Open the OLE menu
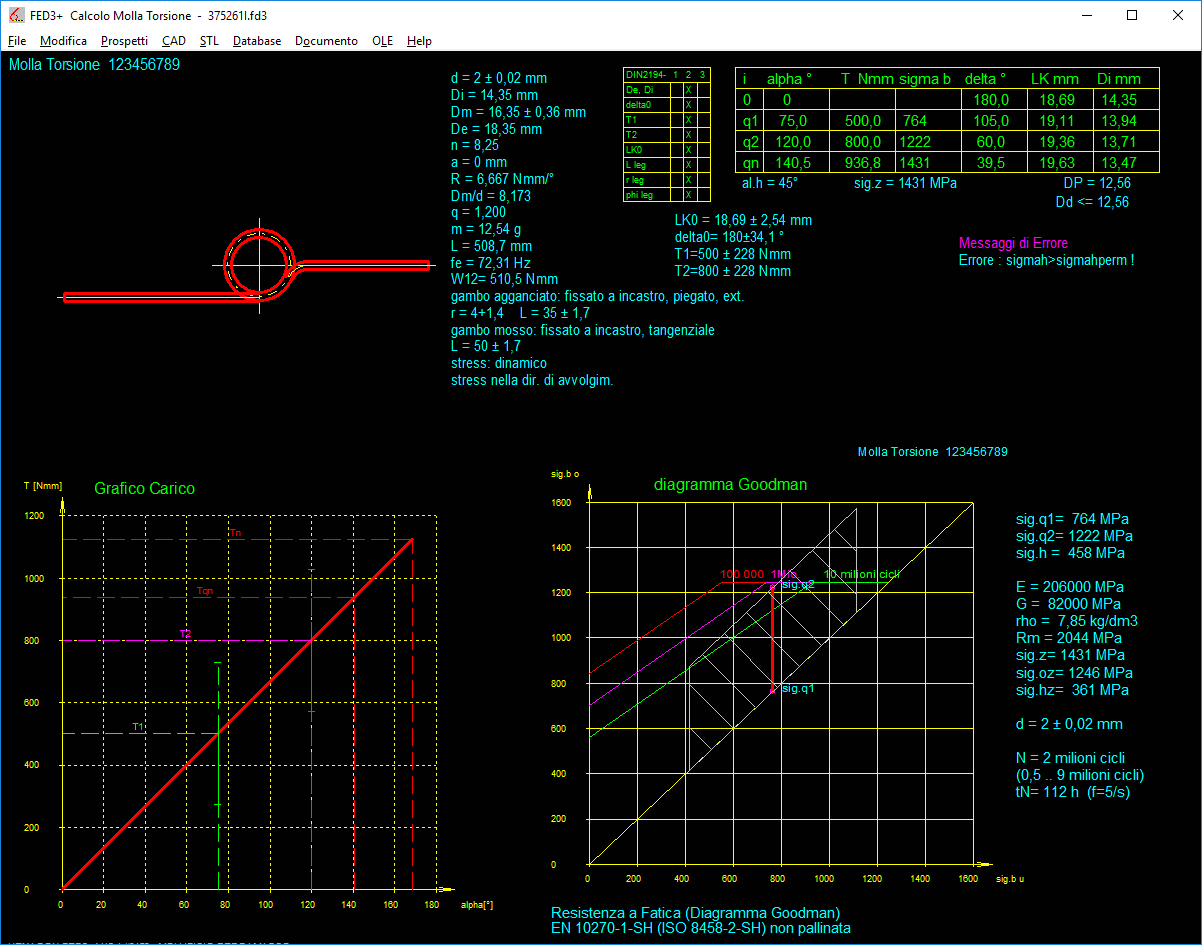This screenshot has height=945, width=1202. [382, 41]
